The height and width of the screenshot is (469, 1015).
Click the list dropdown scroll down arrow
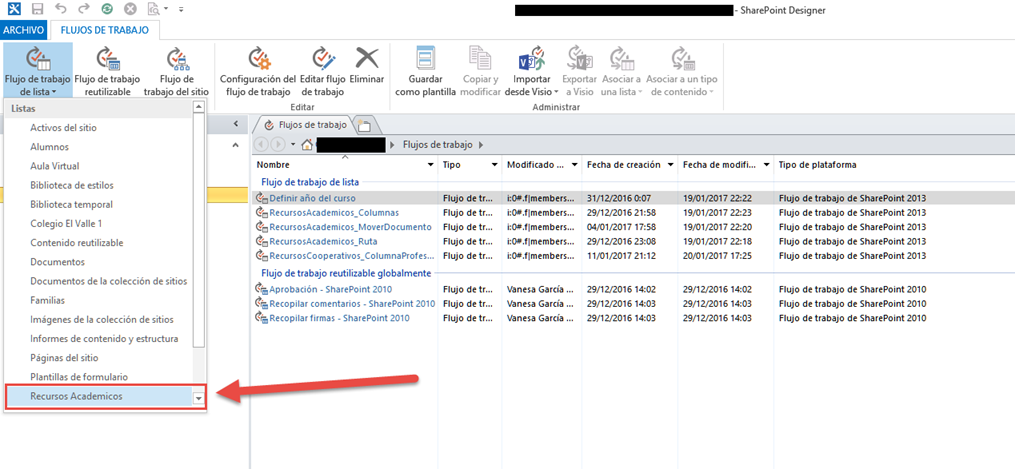click(199, 399)
